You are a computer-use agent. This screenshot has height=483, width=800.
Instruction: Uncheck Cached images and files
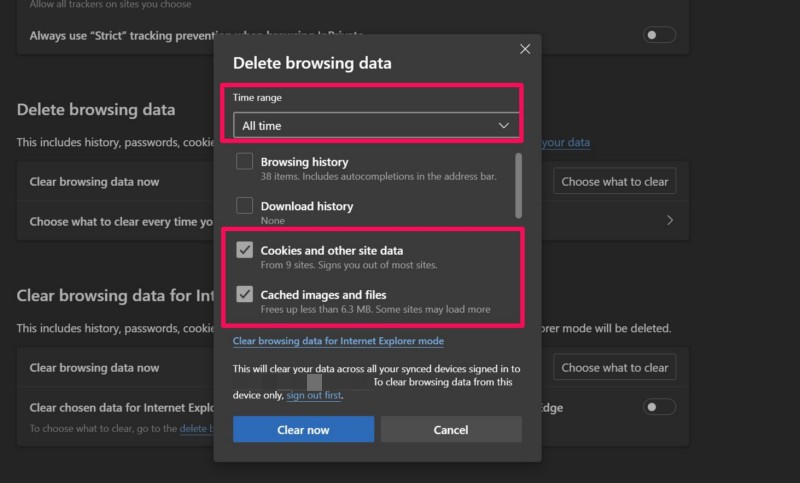[244, 295]
